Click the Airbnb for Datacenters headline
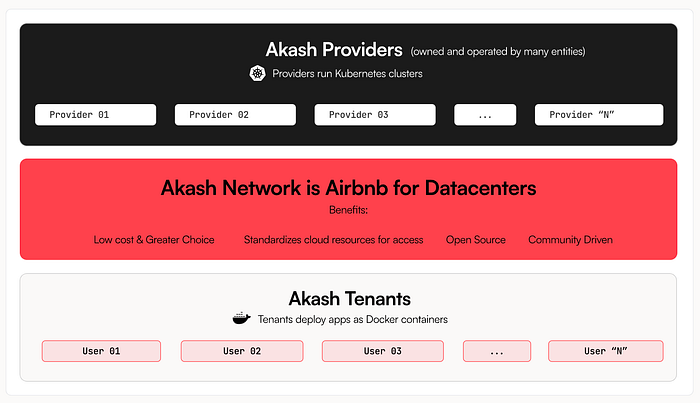 tap(349, 187)
